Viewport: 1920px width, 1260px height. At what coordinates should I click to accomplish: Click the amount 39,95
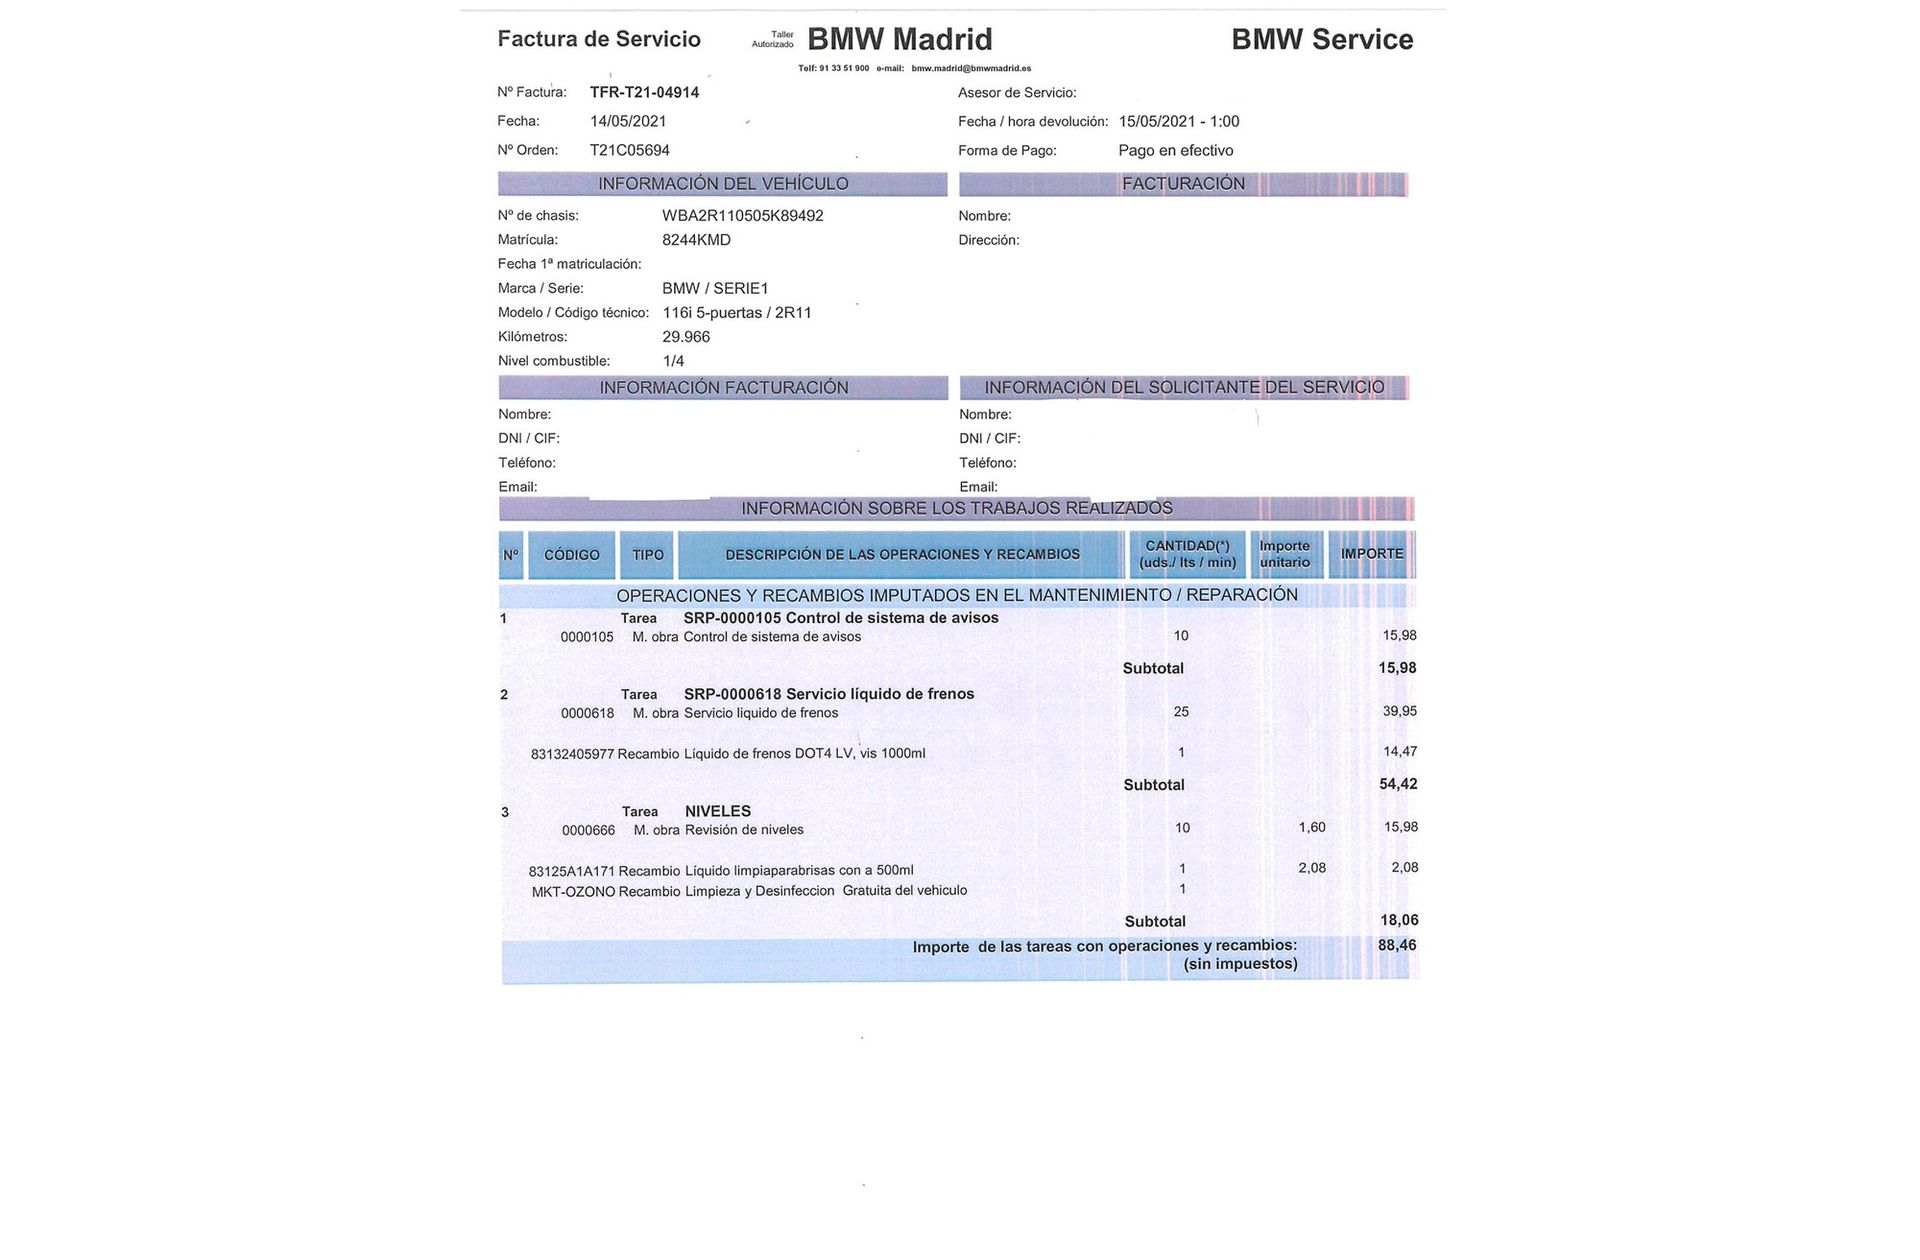[1400, 711]
